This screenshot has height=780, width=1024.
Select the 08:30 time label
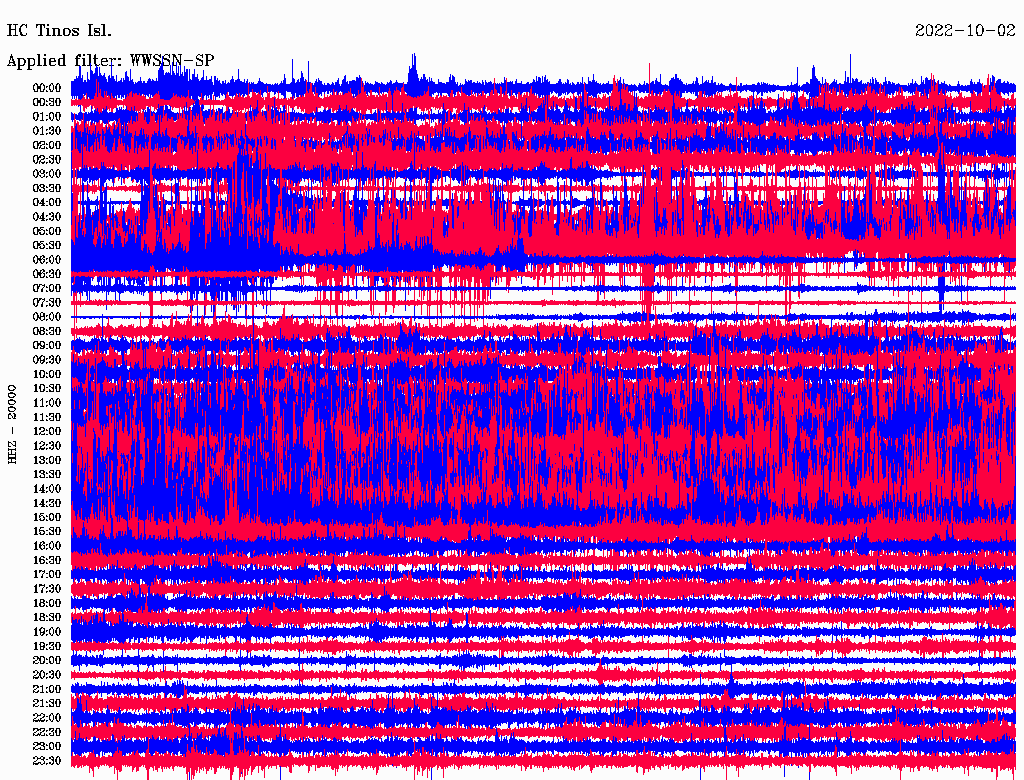pos(47,331)
